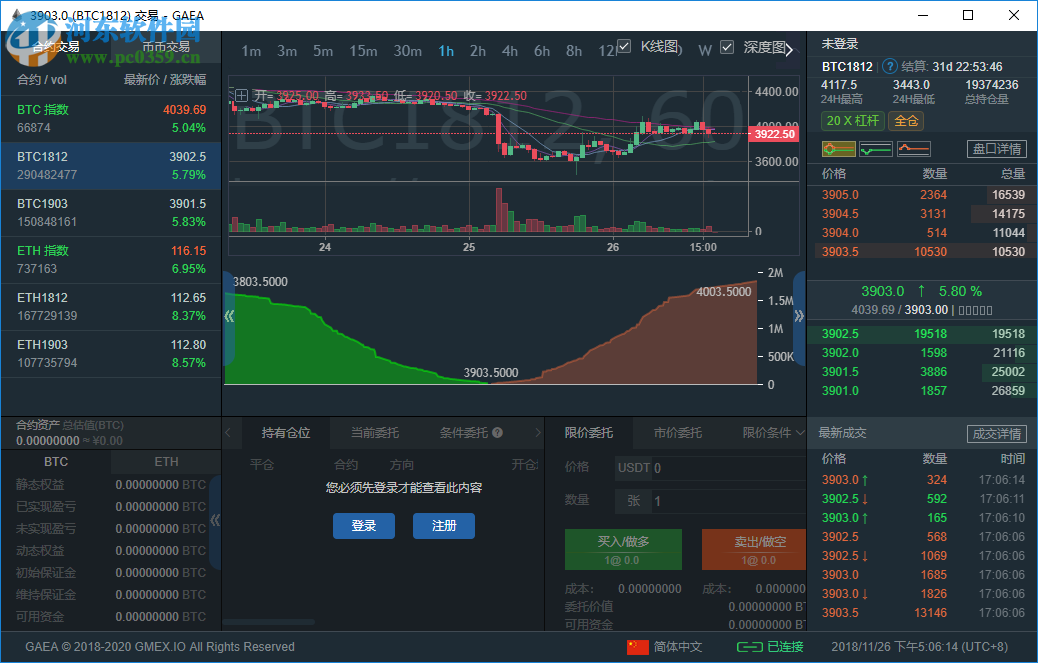Select the sell-side depth display icon
The width and height of the screenshot is (1038, 663).
(x=911, y=148)
